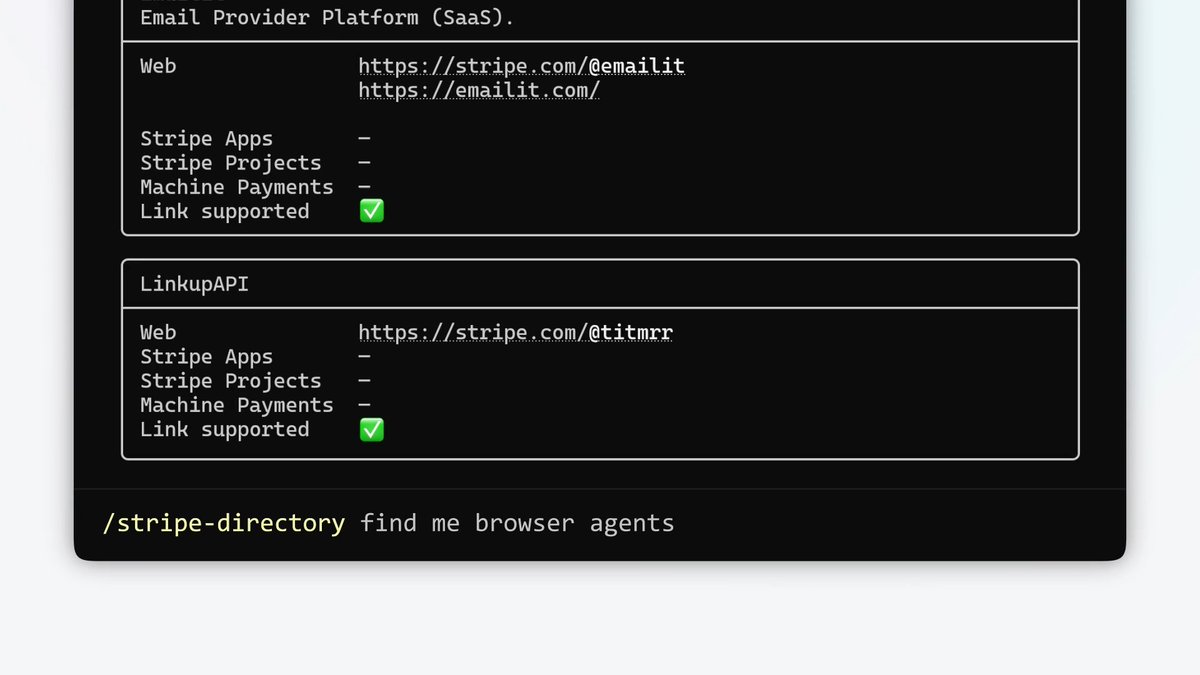Click the Web label in the LinkupAPI card
The image size is (1200, 675).
click(x=158, y=333)
